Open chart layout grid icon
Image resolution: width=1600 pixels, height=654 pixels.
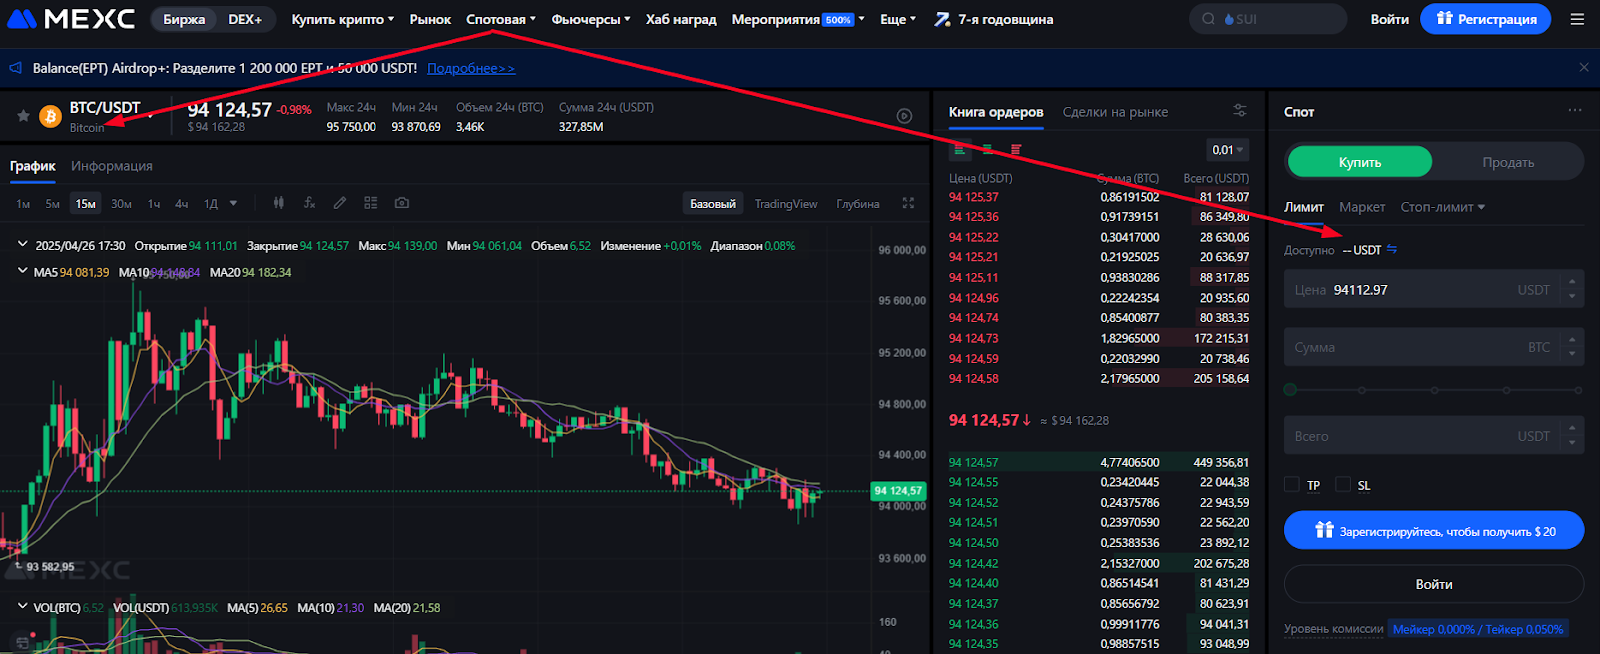371,203
